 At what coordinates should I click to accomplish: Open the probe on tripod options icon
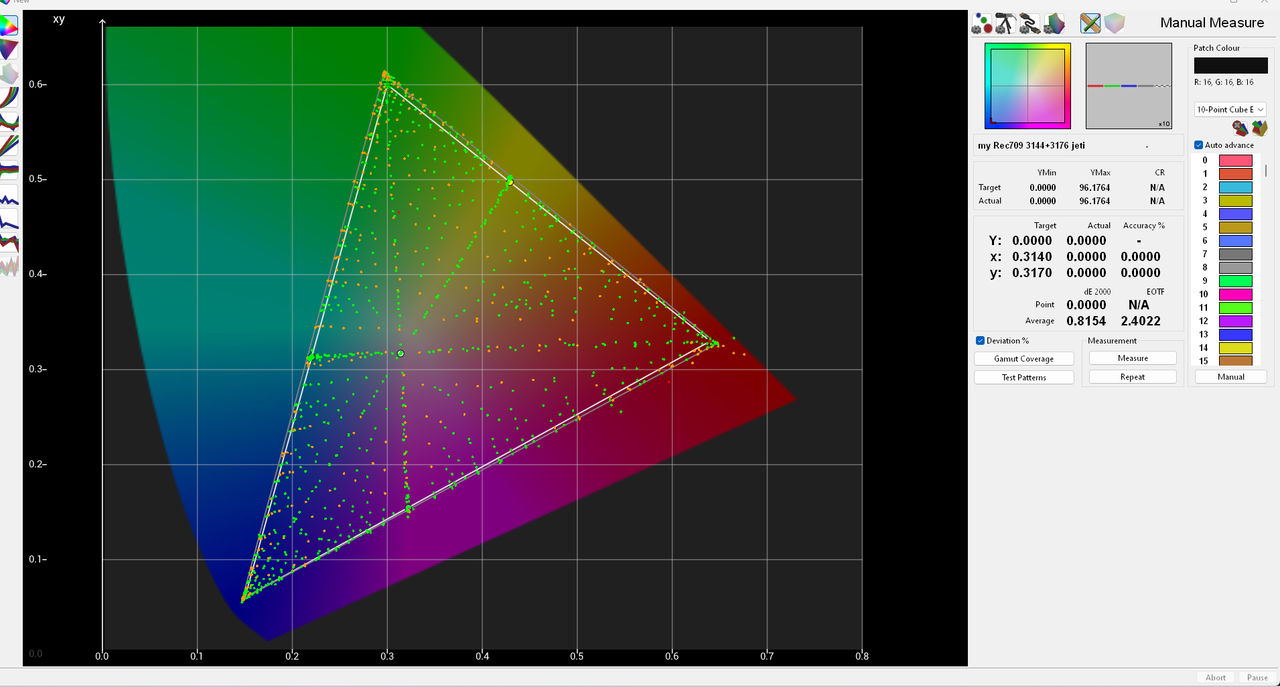[x=1004, y=23]
